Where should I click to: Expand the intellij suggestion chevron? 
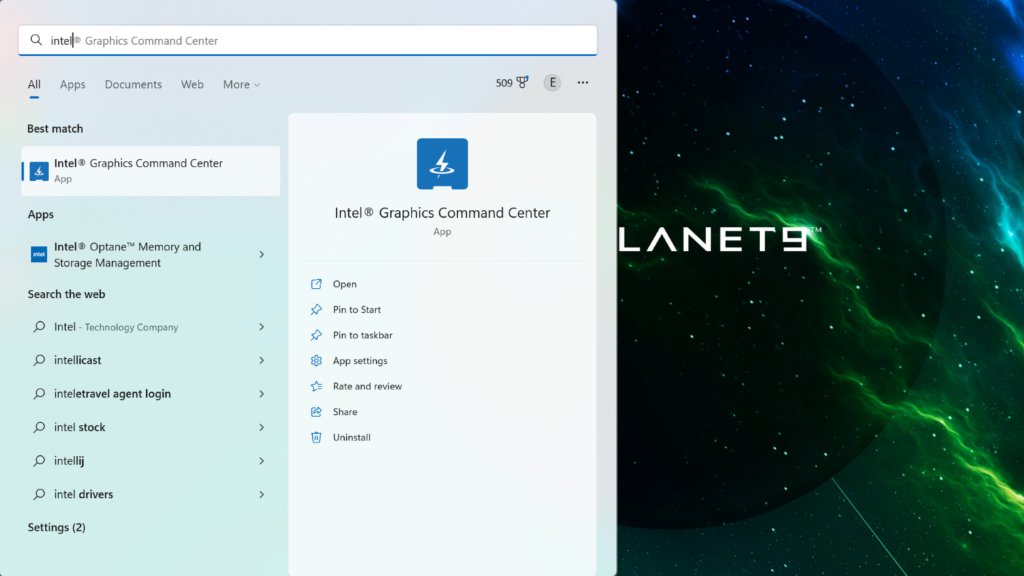(x=261, y=460)
